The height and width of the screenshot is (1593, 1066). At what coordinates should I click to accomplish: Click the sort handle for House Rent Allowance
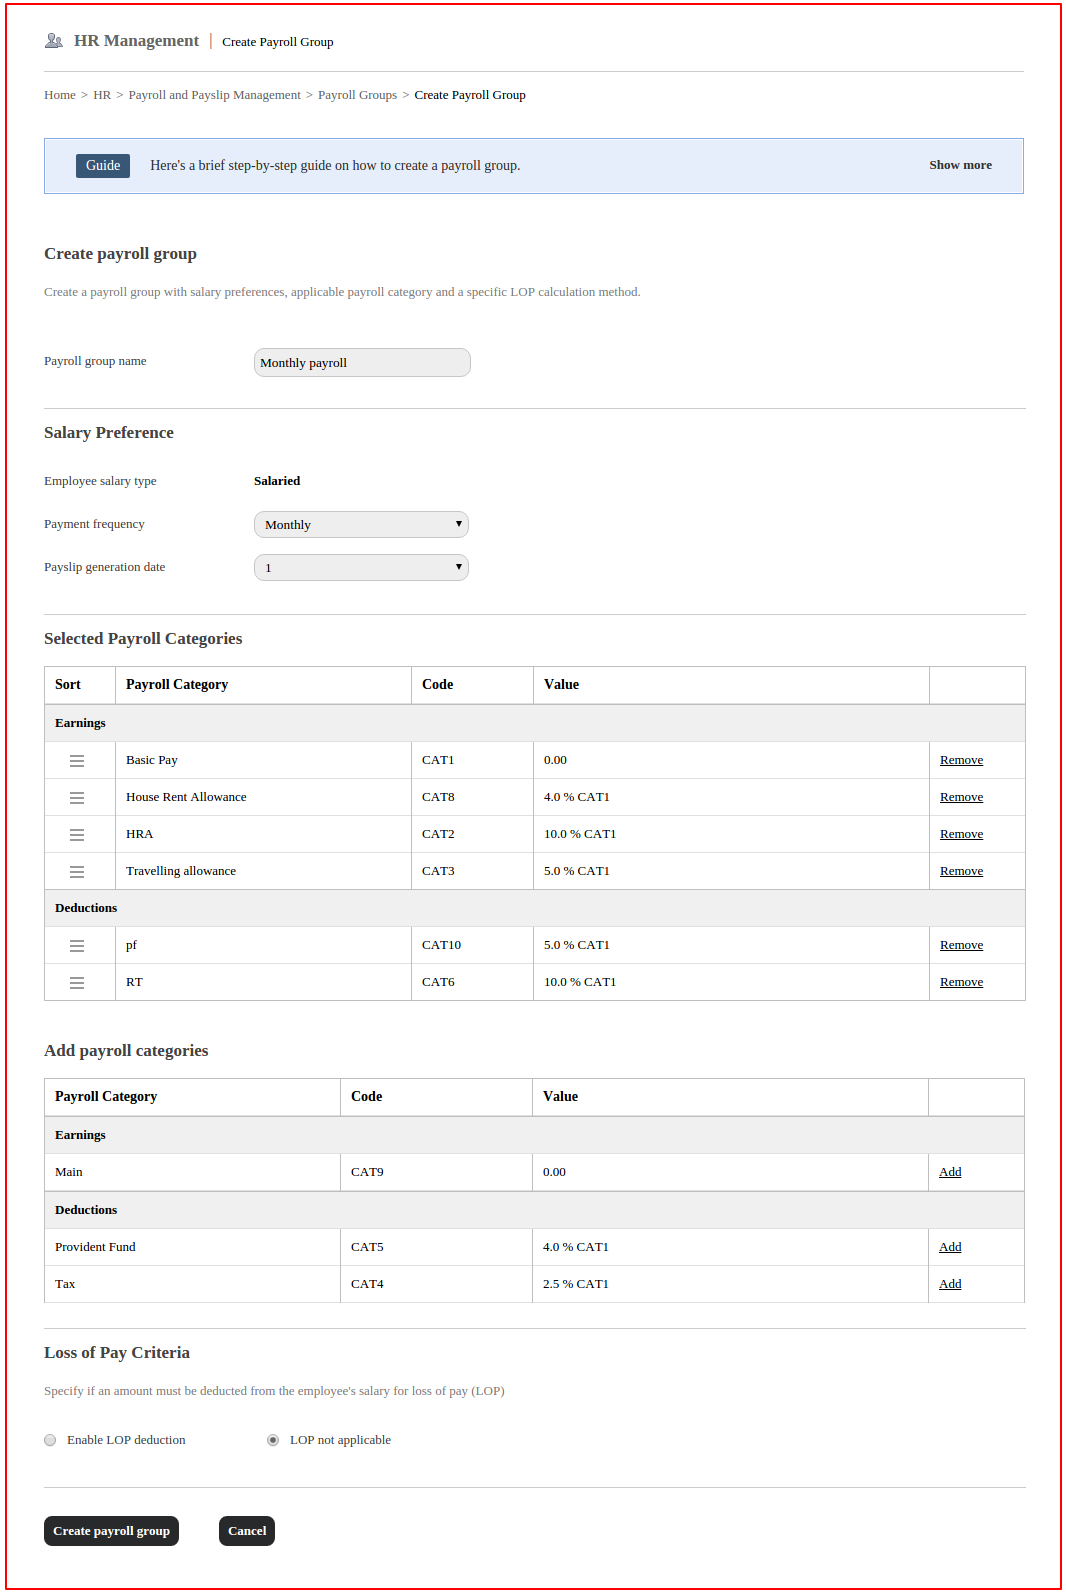(x=77, y=798)
